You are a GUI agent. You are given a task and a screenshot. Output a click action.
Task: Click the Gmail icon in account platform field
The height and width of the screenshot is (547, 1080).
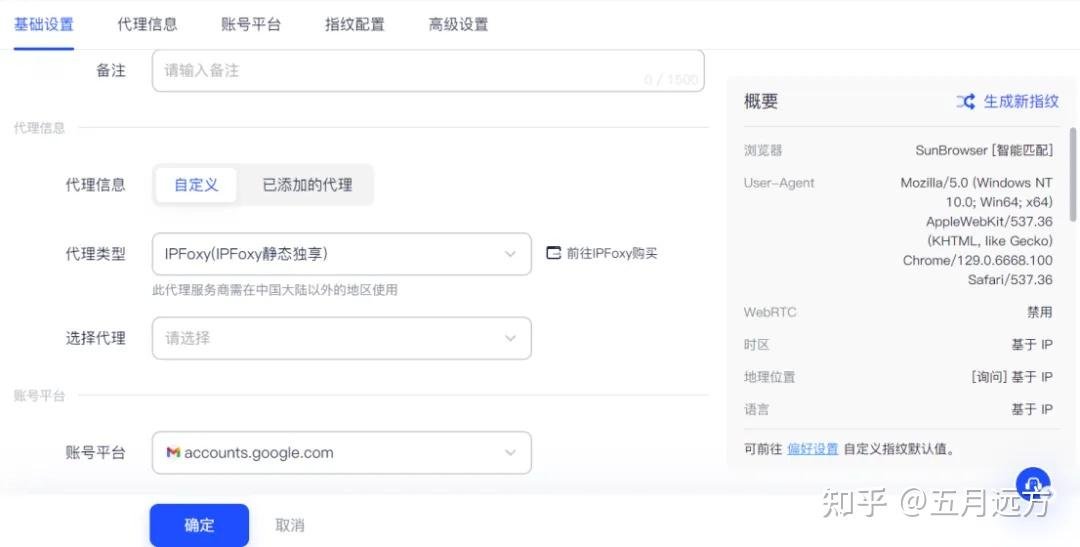pos(173,453)
